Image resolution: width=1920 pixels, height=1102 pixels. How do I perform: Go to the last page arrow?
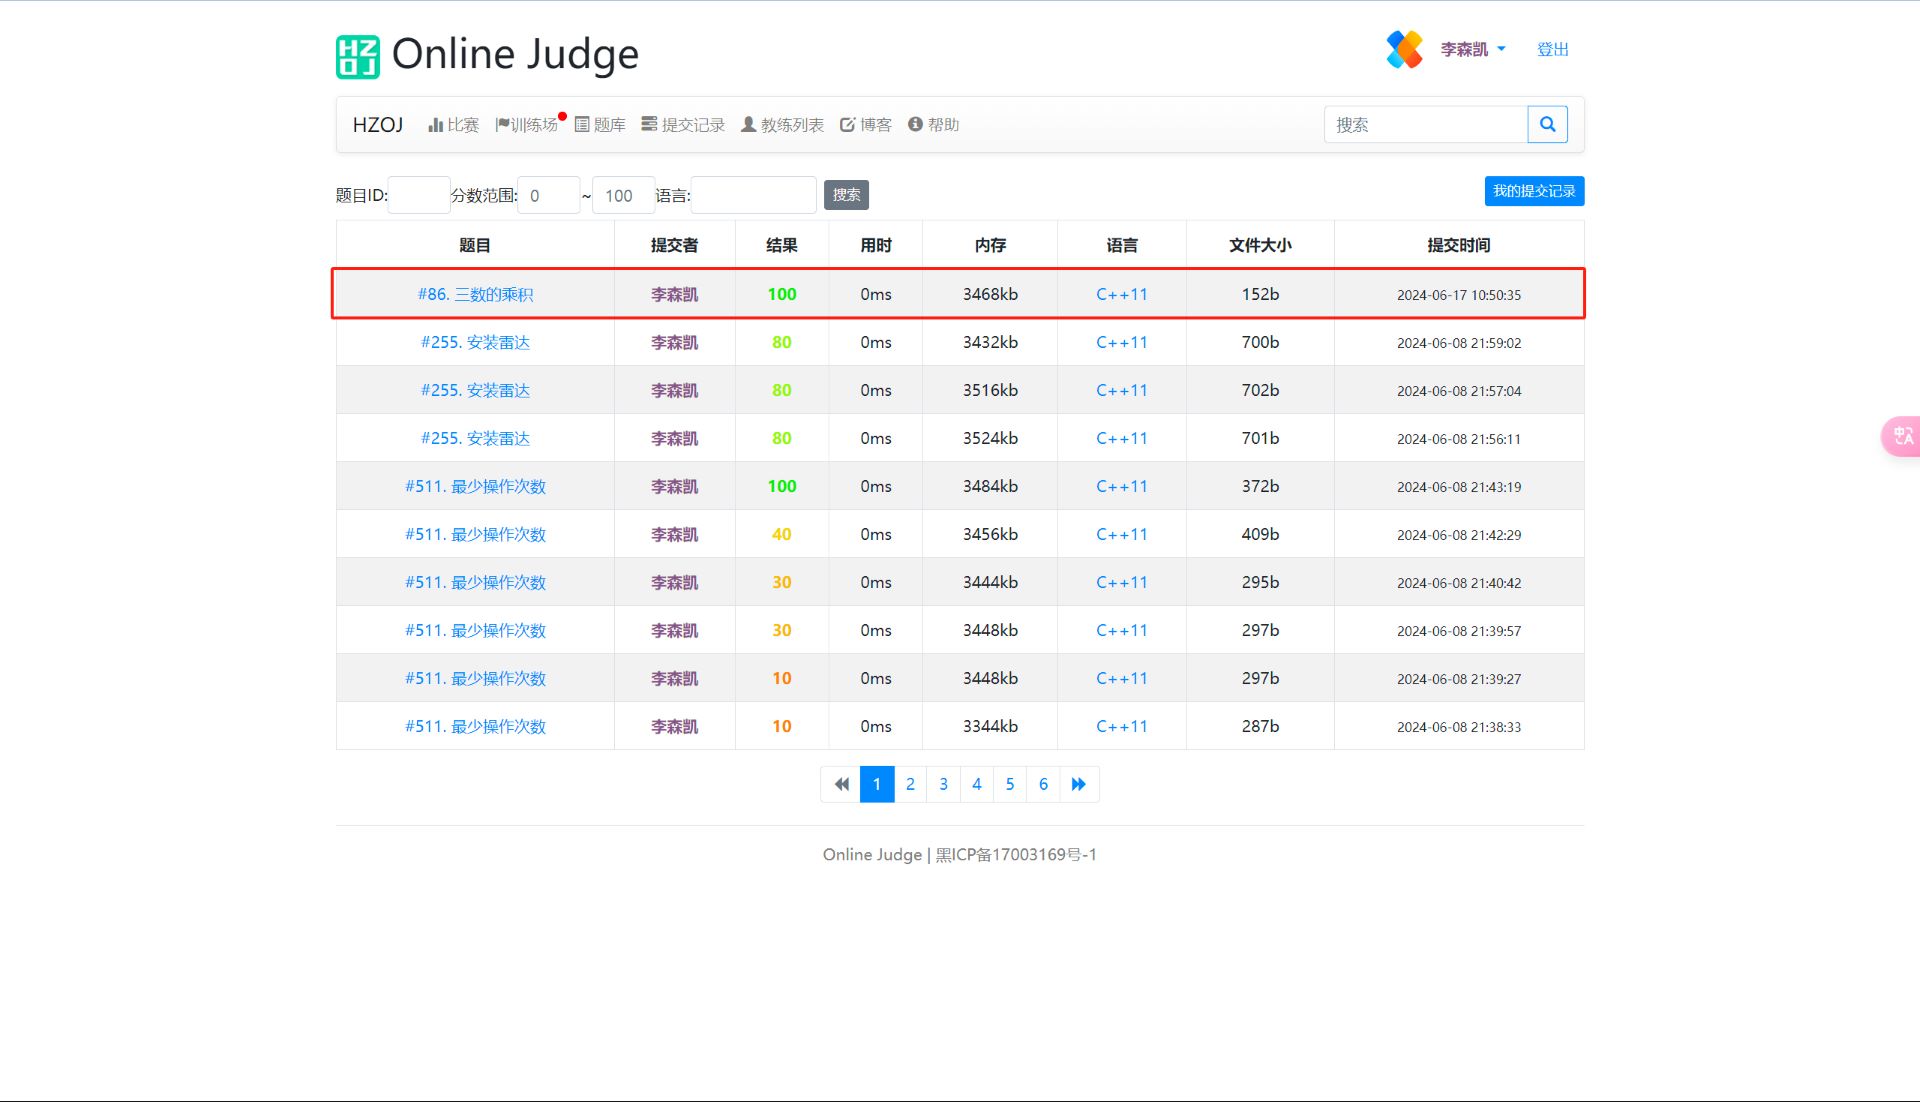point(1079,784)
